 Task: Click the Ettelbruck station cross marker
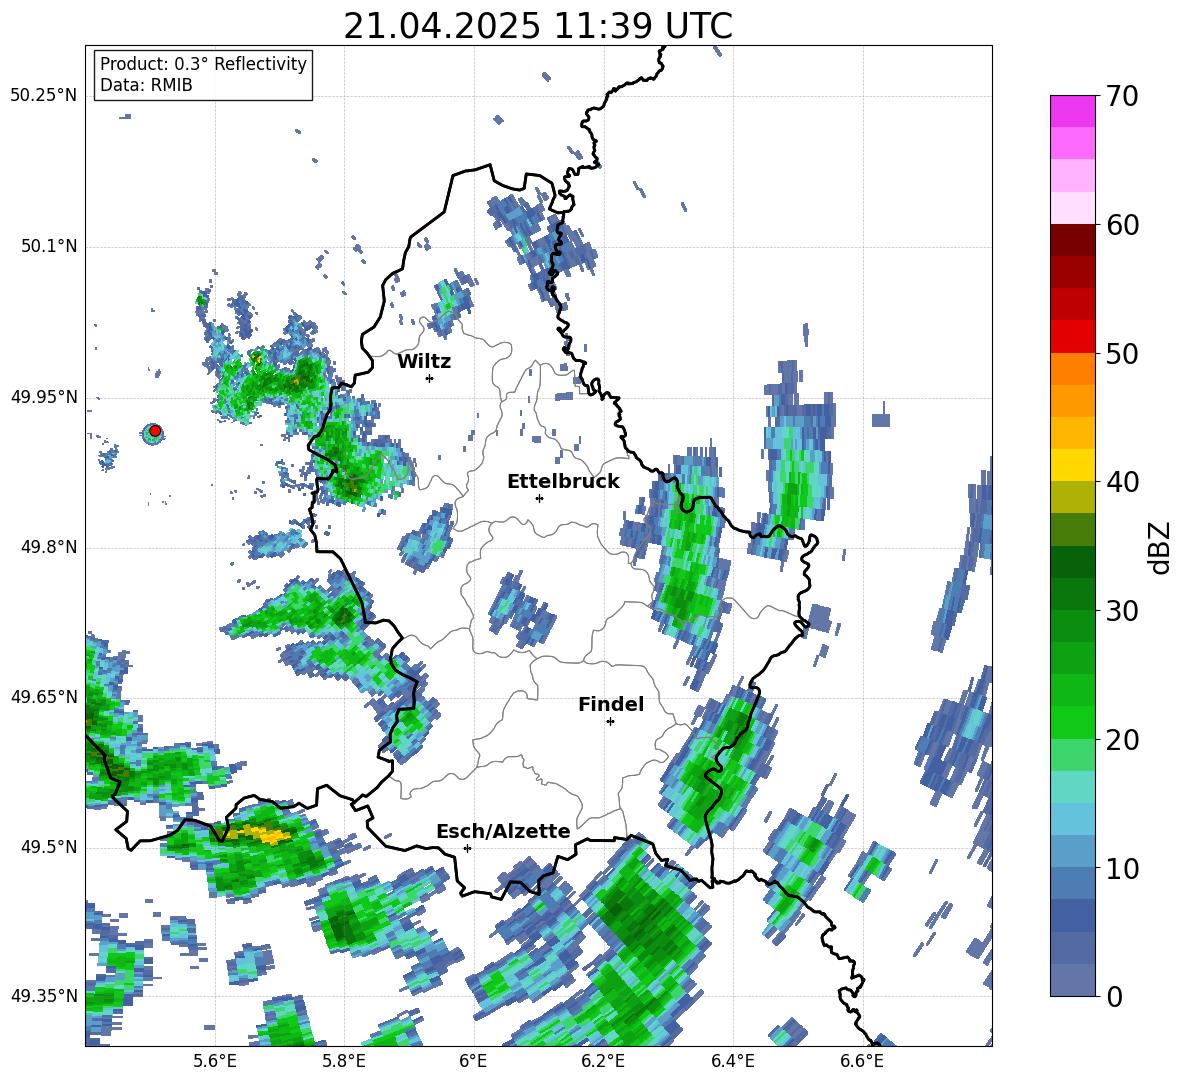[539, 498]
